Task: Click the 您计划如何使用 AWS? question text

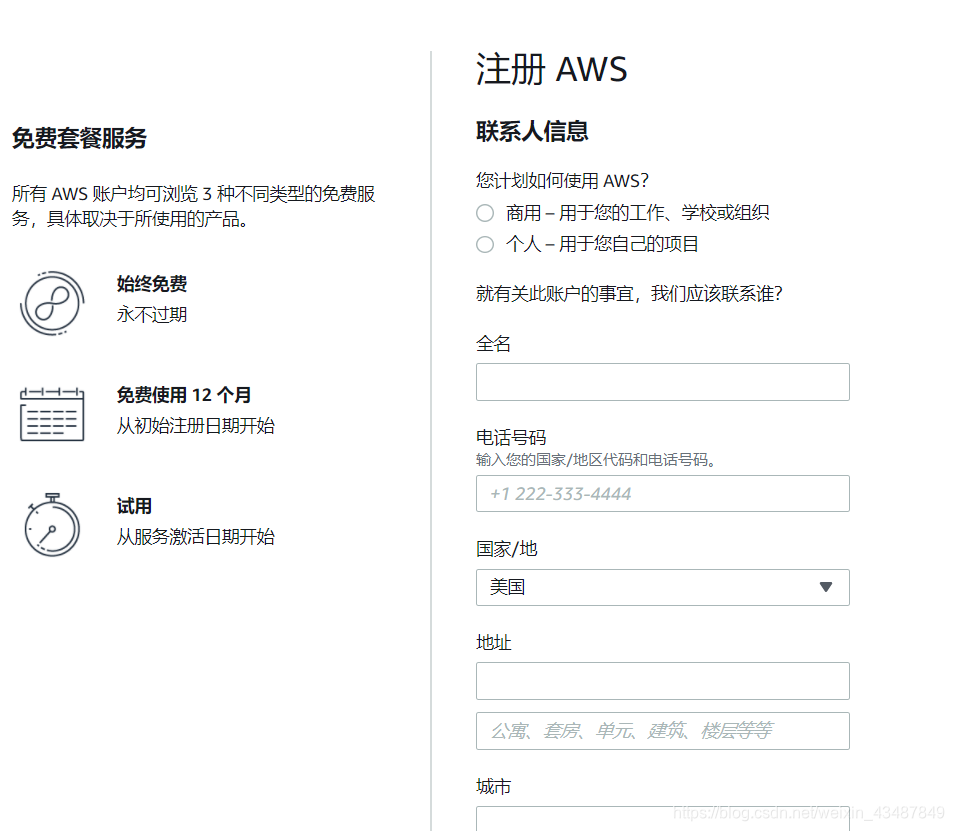Action: point(562,181)
